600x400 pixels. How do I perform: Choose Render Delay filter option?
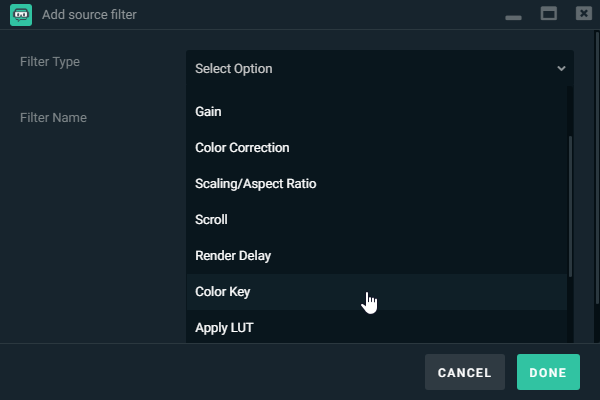coord(233,256)
